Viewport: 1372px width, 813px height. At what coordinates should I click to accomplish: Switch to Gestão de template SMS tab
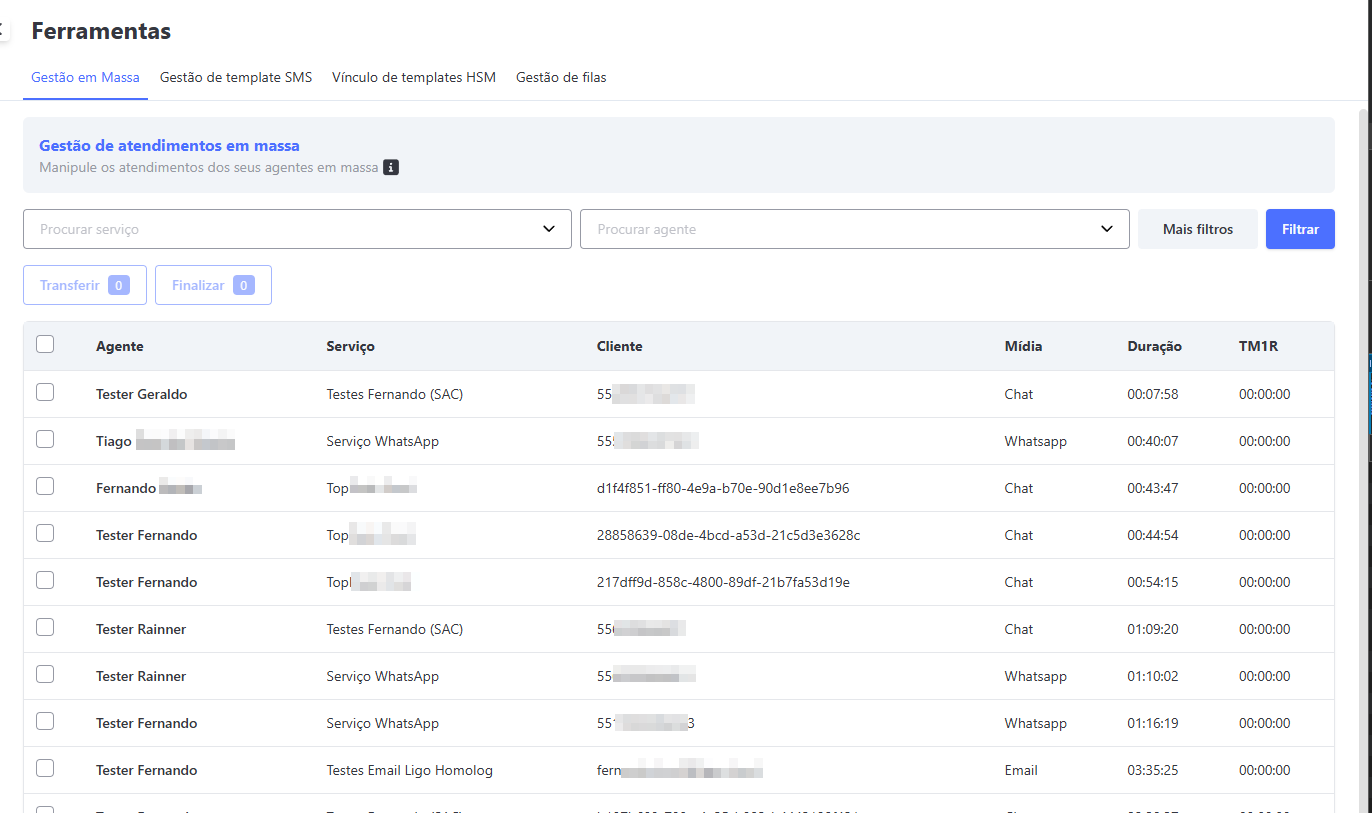tap(236, 78)
